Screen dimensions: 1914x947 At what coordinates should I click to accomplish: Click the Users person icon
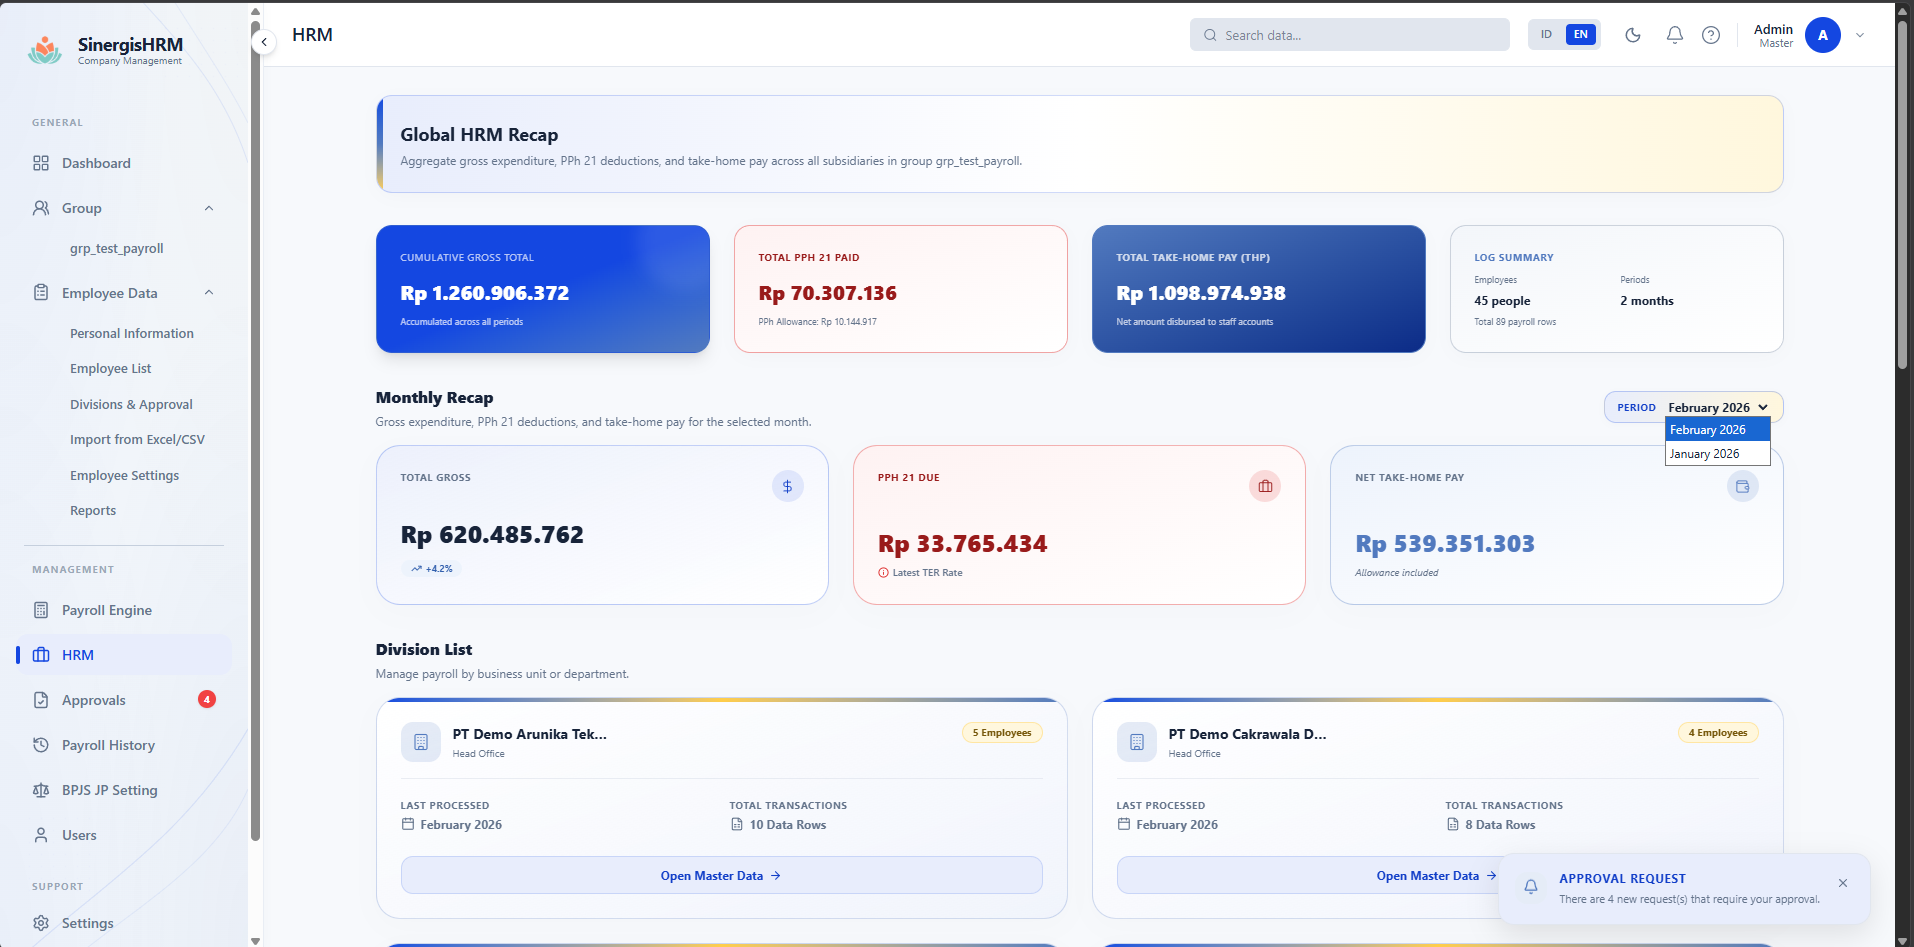point(41,835)
